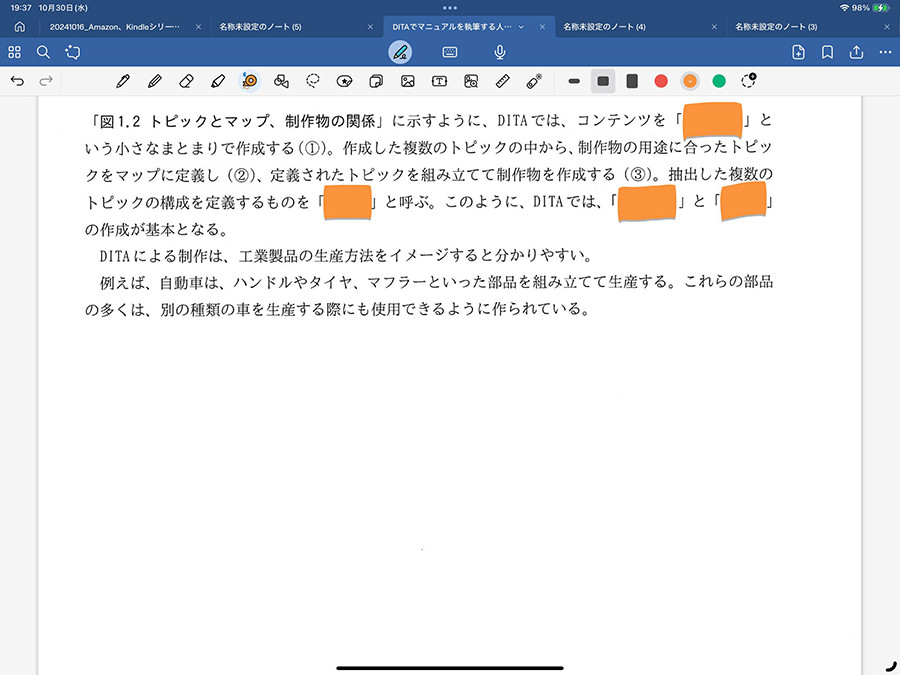
Task: Open the thumbnails grid view
Action: click(x=14, y=52)
